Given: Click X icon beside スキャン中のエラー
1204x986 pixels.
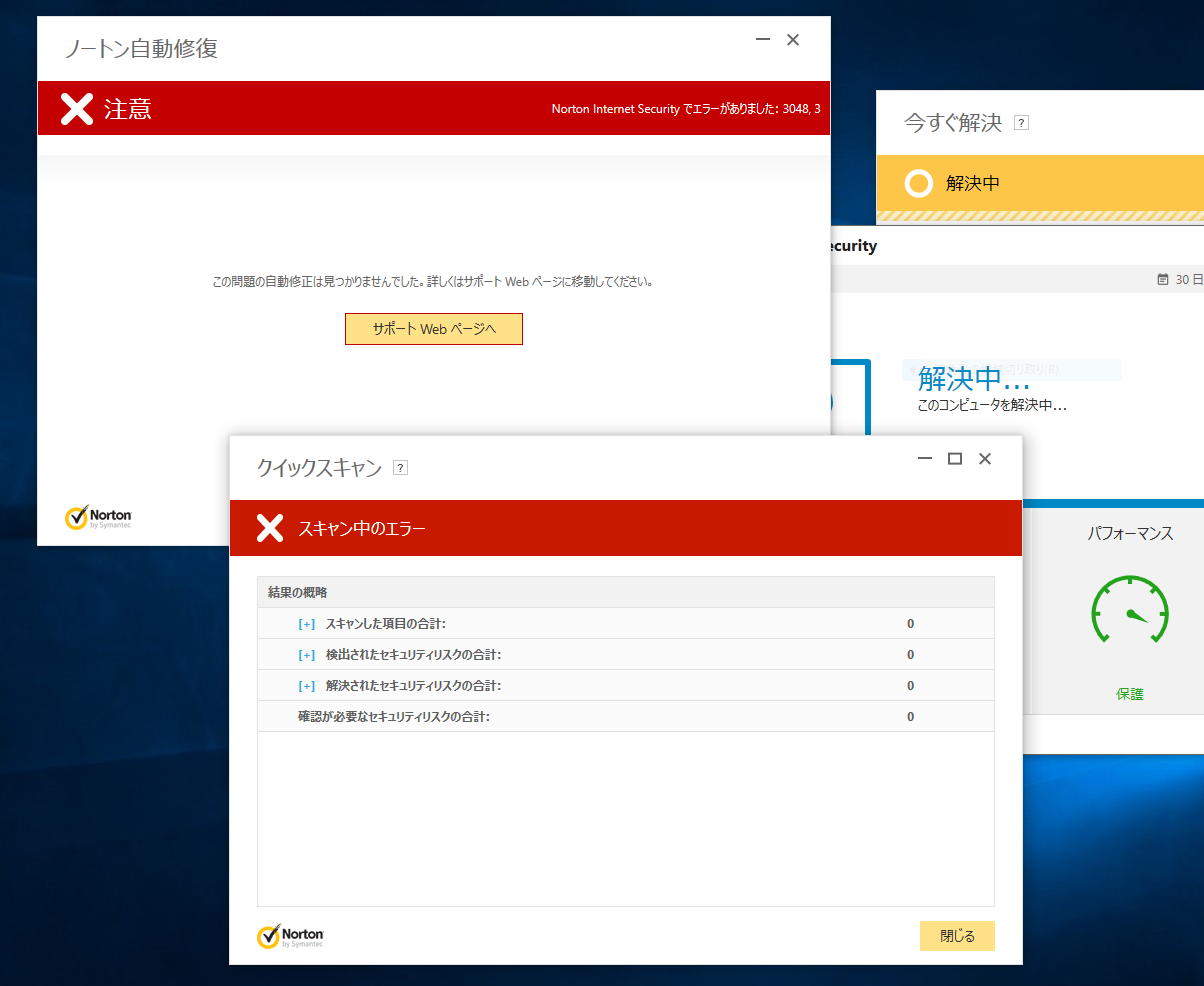Looking at the screenshot, I should tap(270, 528).
